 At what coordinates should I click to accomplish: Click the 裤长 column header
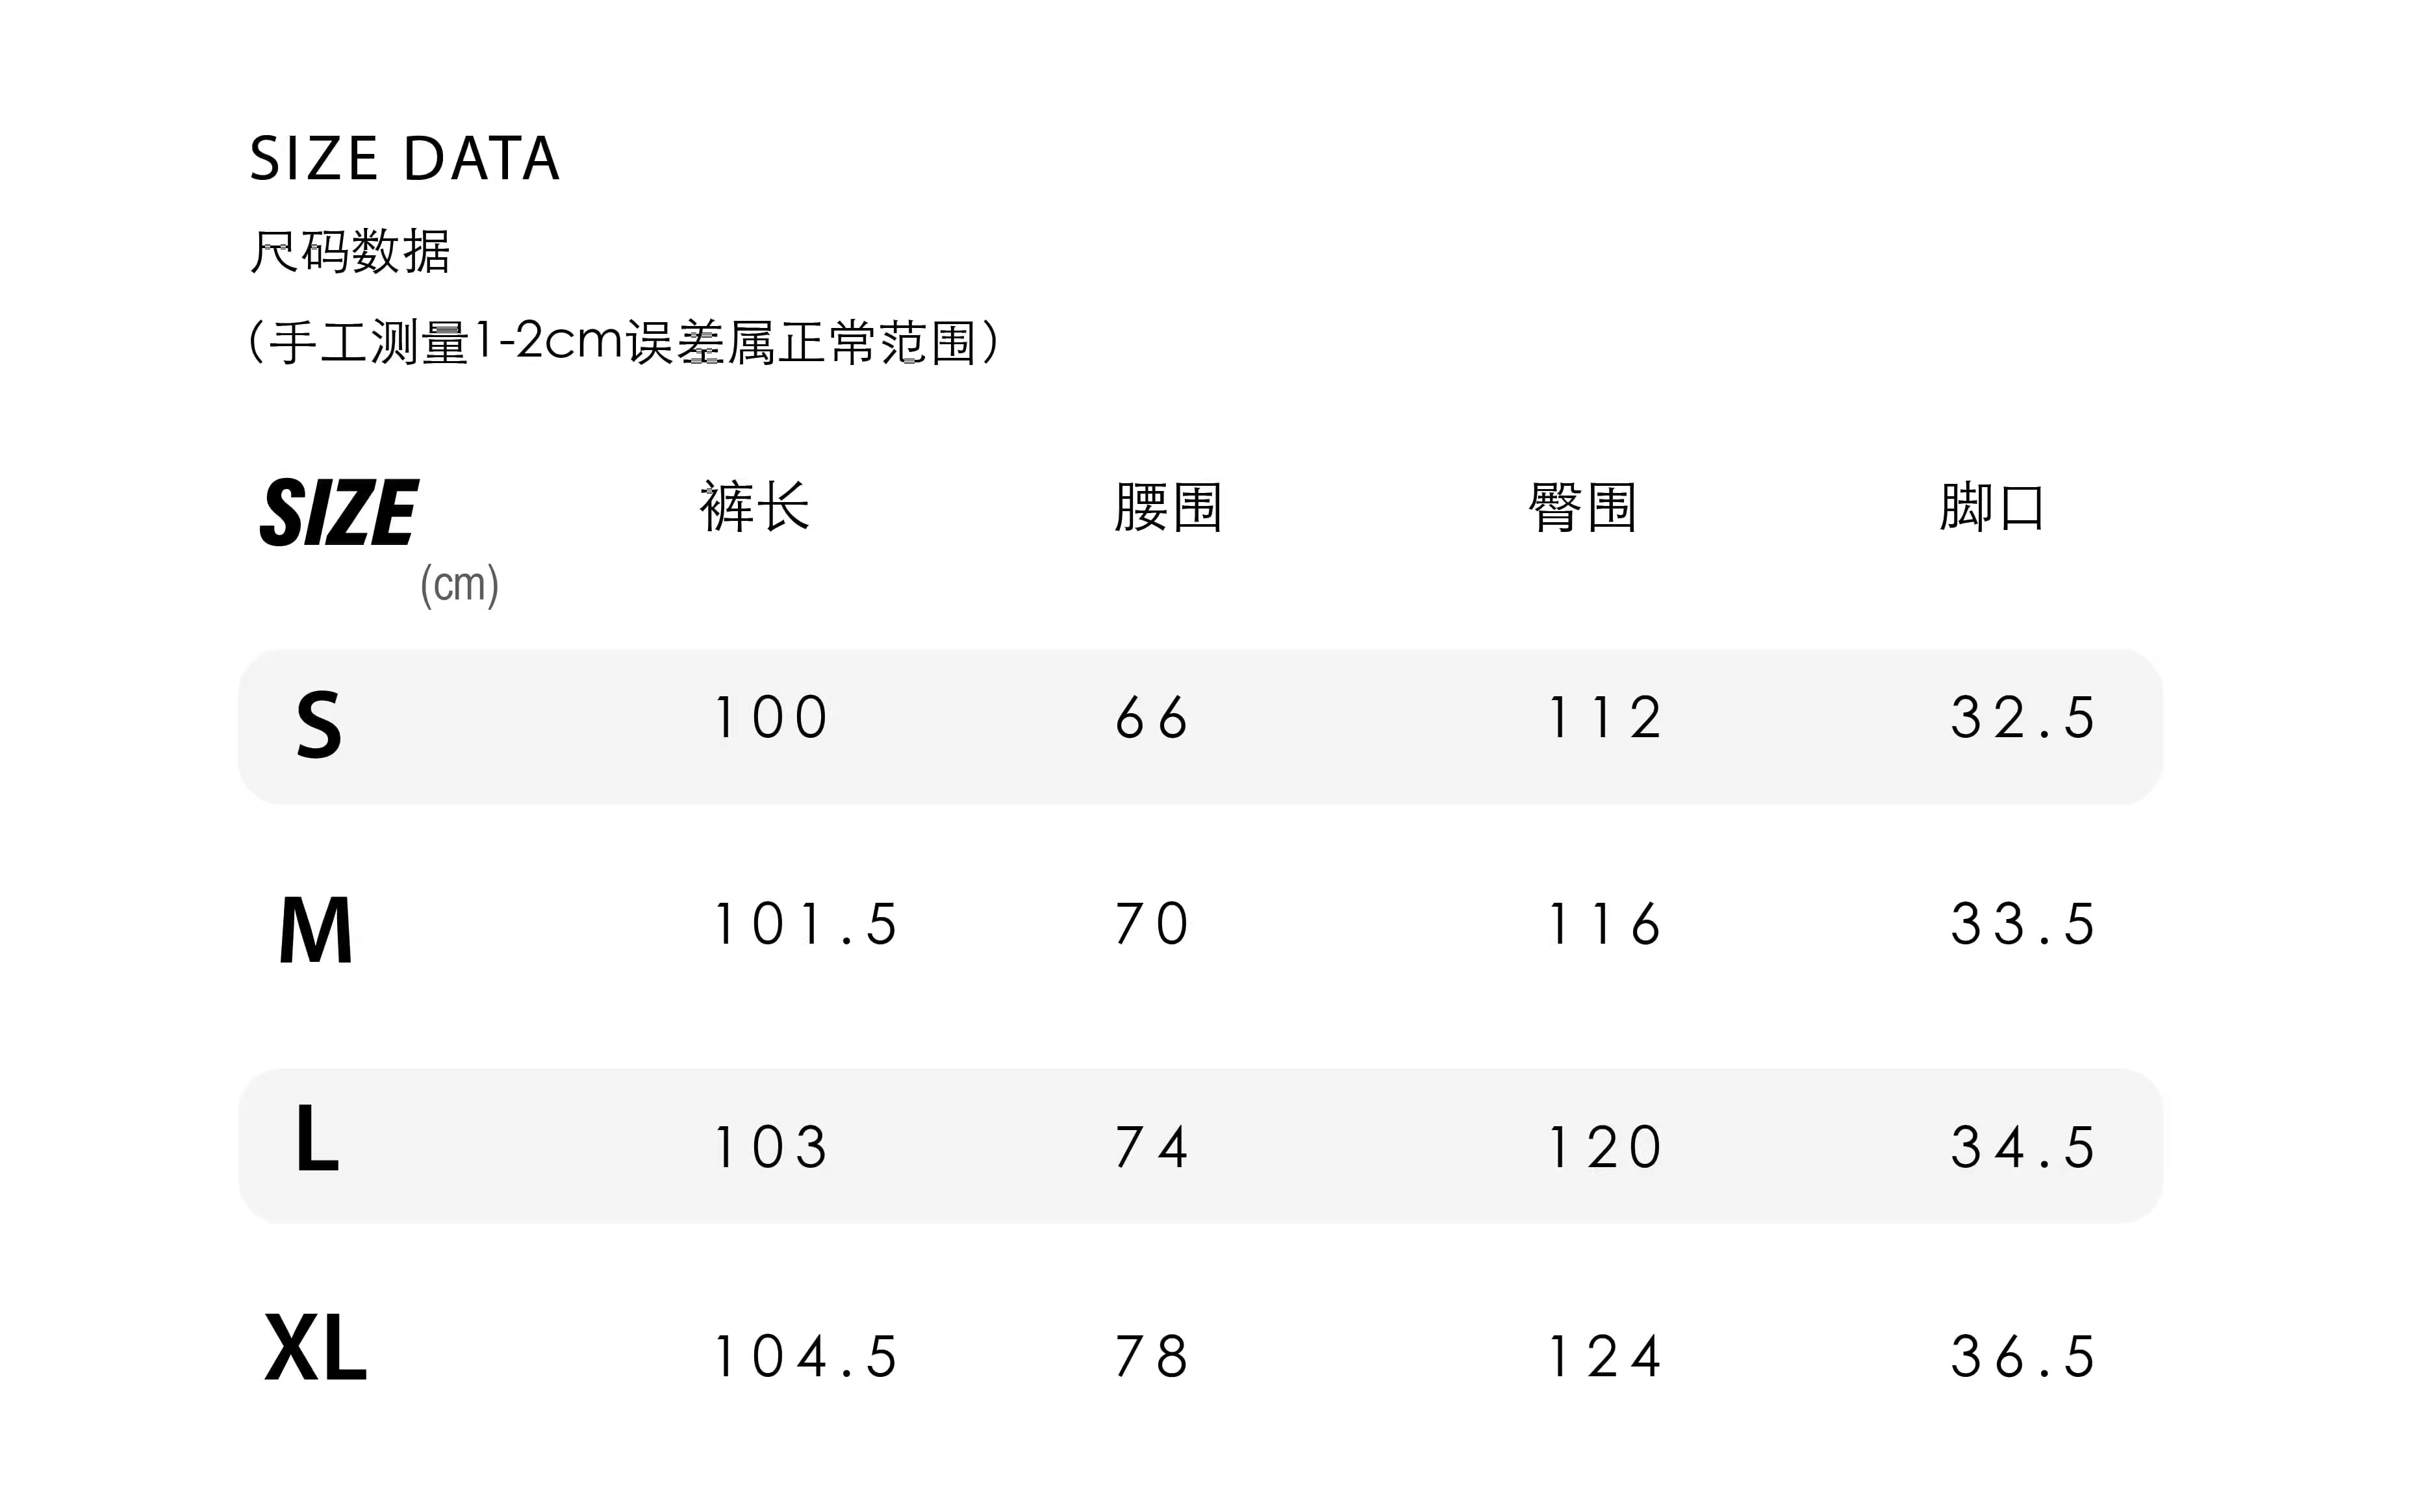click(754, 507)
